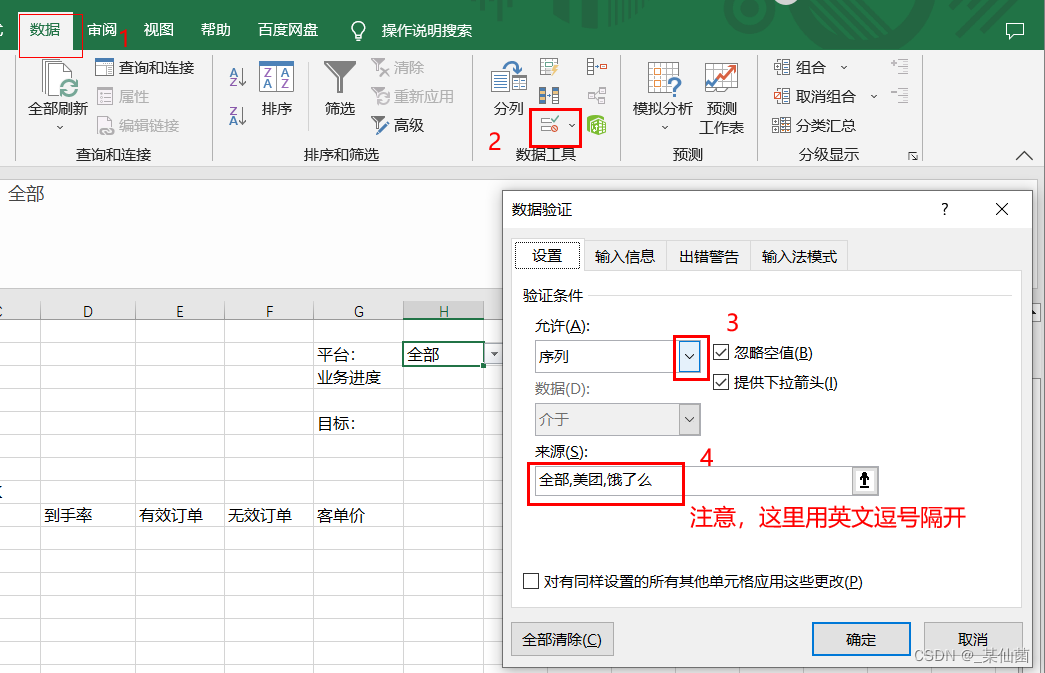Toggle the 筛选 filter funnel
Image resolution: width=1045 pixels, height=673 pixels.
coord(340,89)
